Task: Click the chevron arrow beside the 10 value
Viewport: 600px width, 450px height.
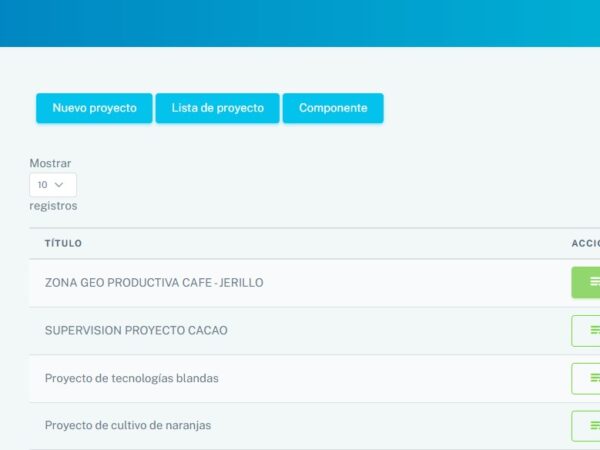Action: [59, 185]
